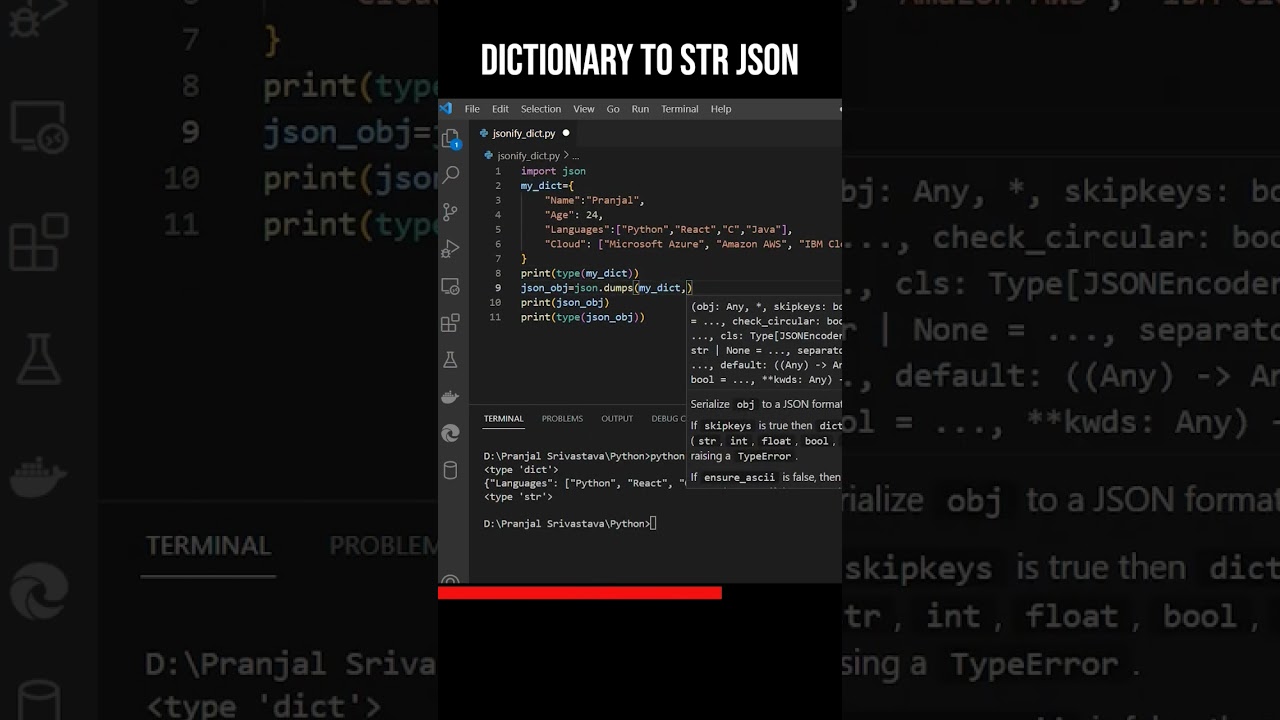Click the terminal python command line

tap(585, 456)
